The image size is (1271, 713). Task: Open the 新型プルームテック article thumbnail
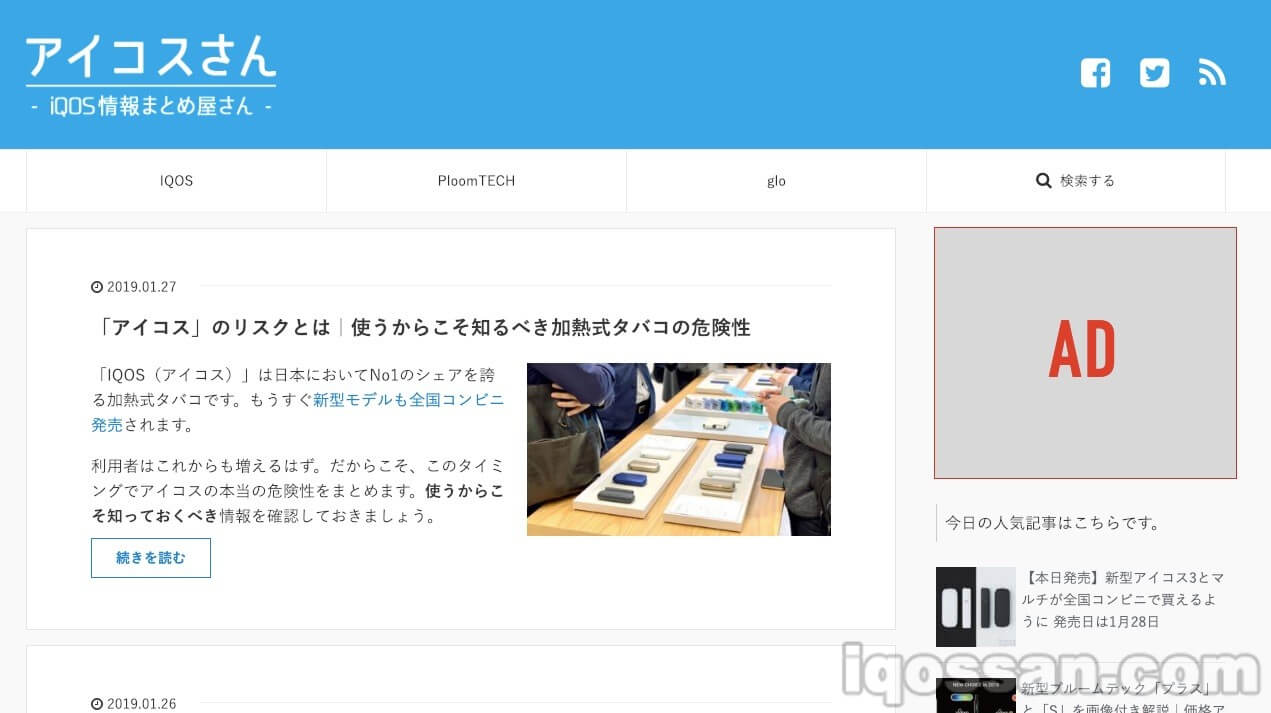976,696
